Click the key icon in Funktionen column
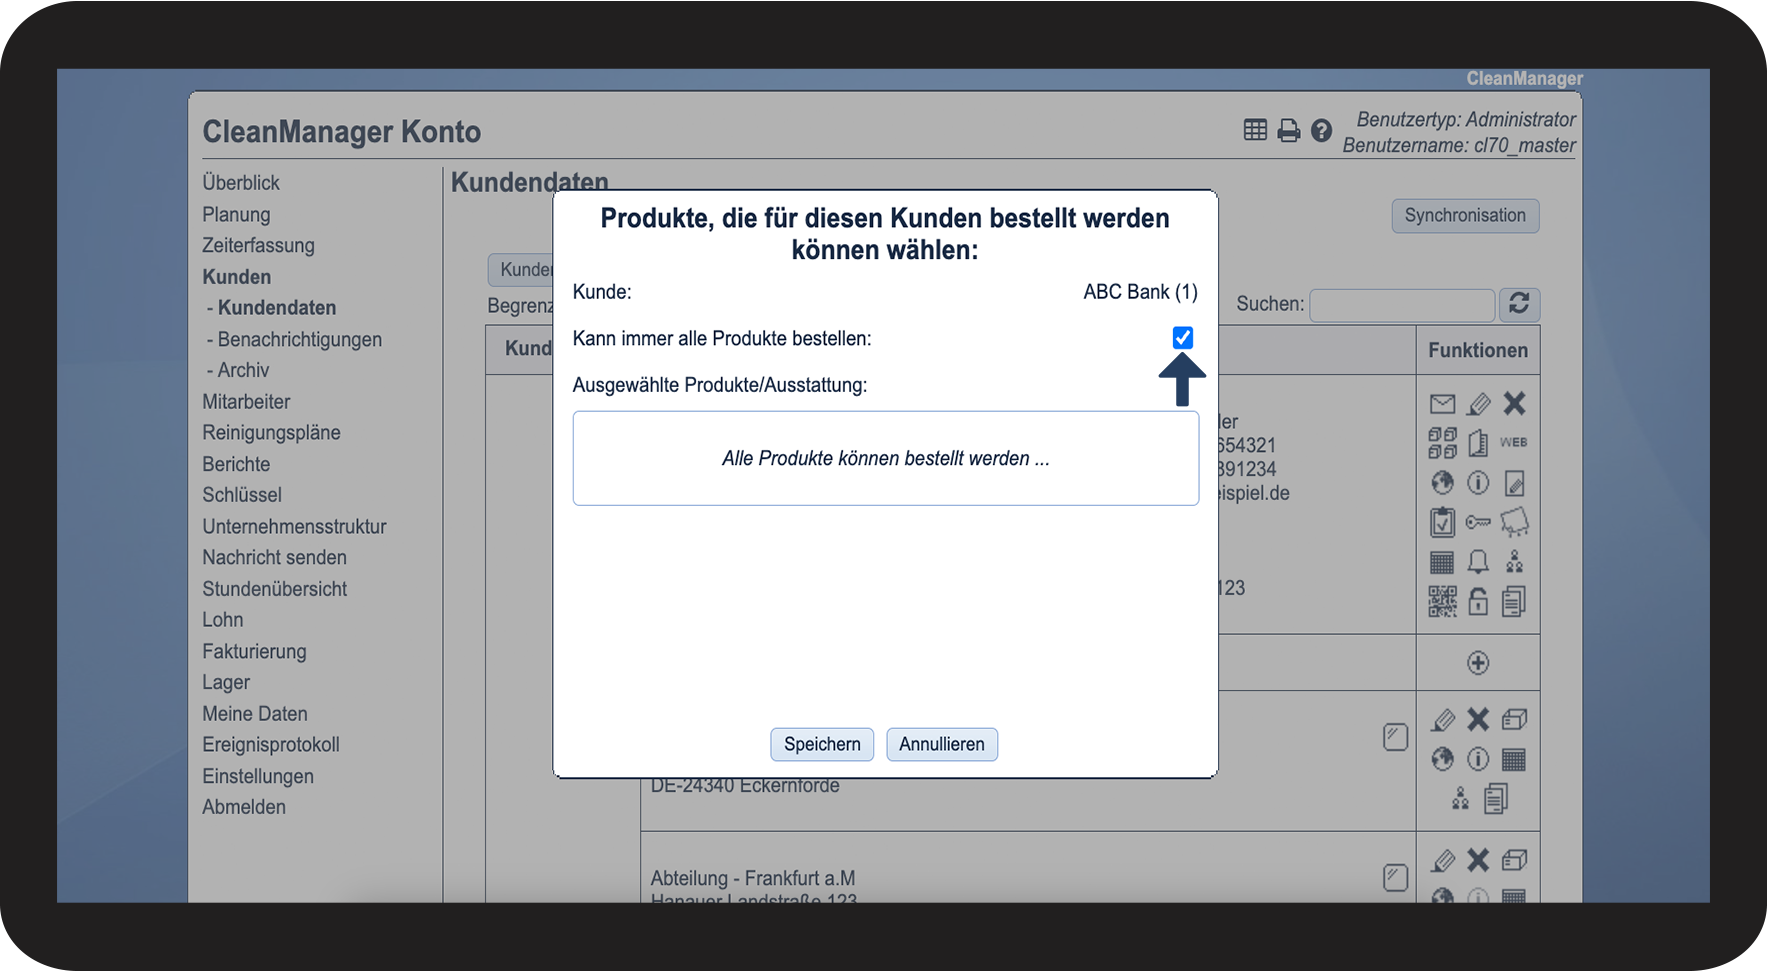Screen dimensions: 1767x971 pyautogui.click(x=1478, y=522)
